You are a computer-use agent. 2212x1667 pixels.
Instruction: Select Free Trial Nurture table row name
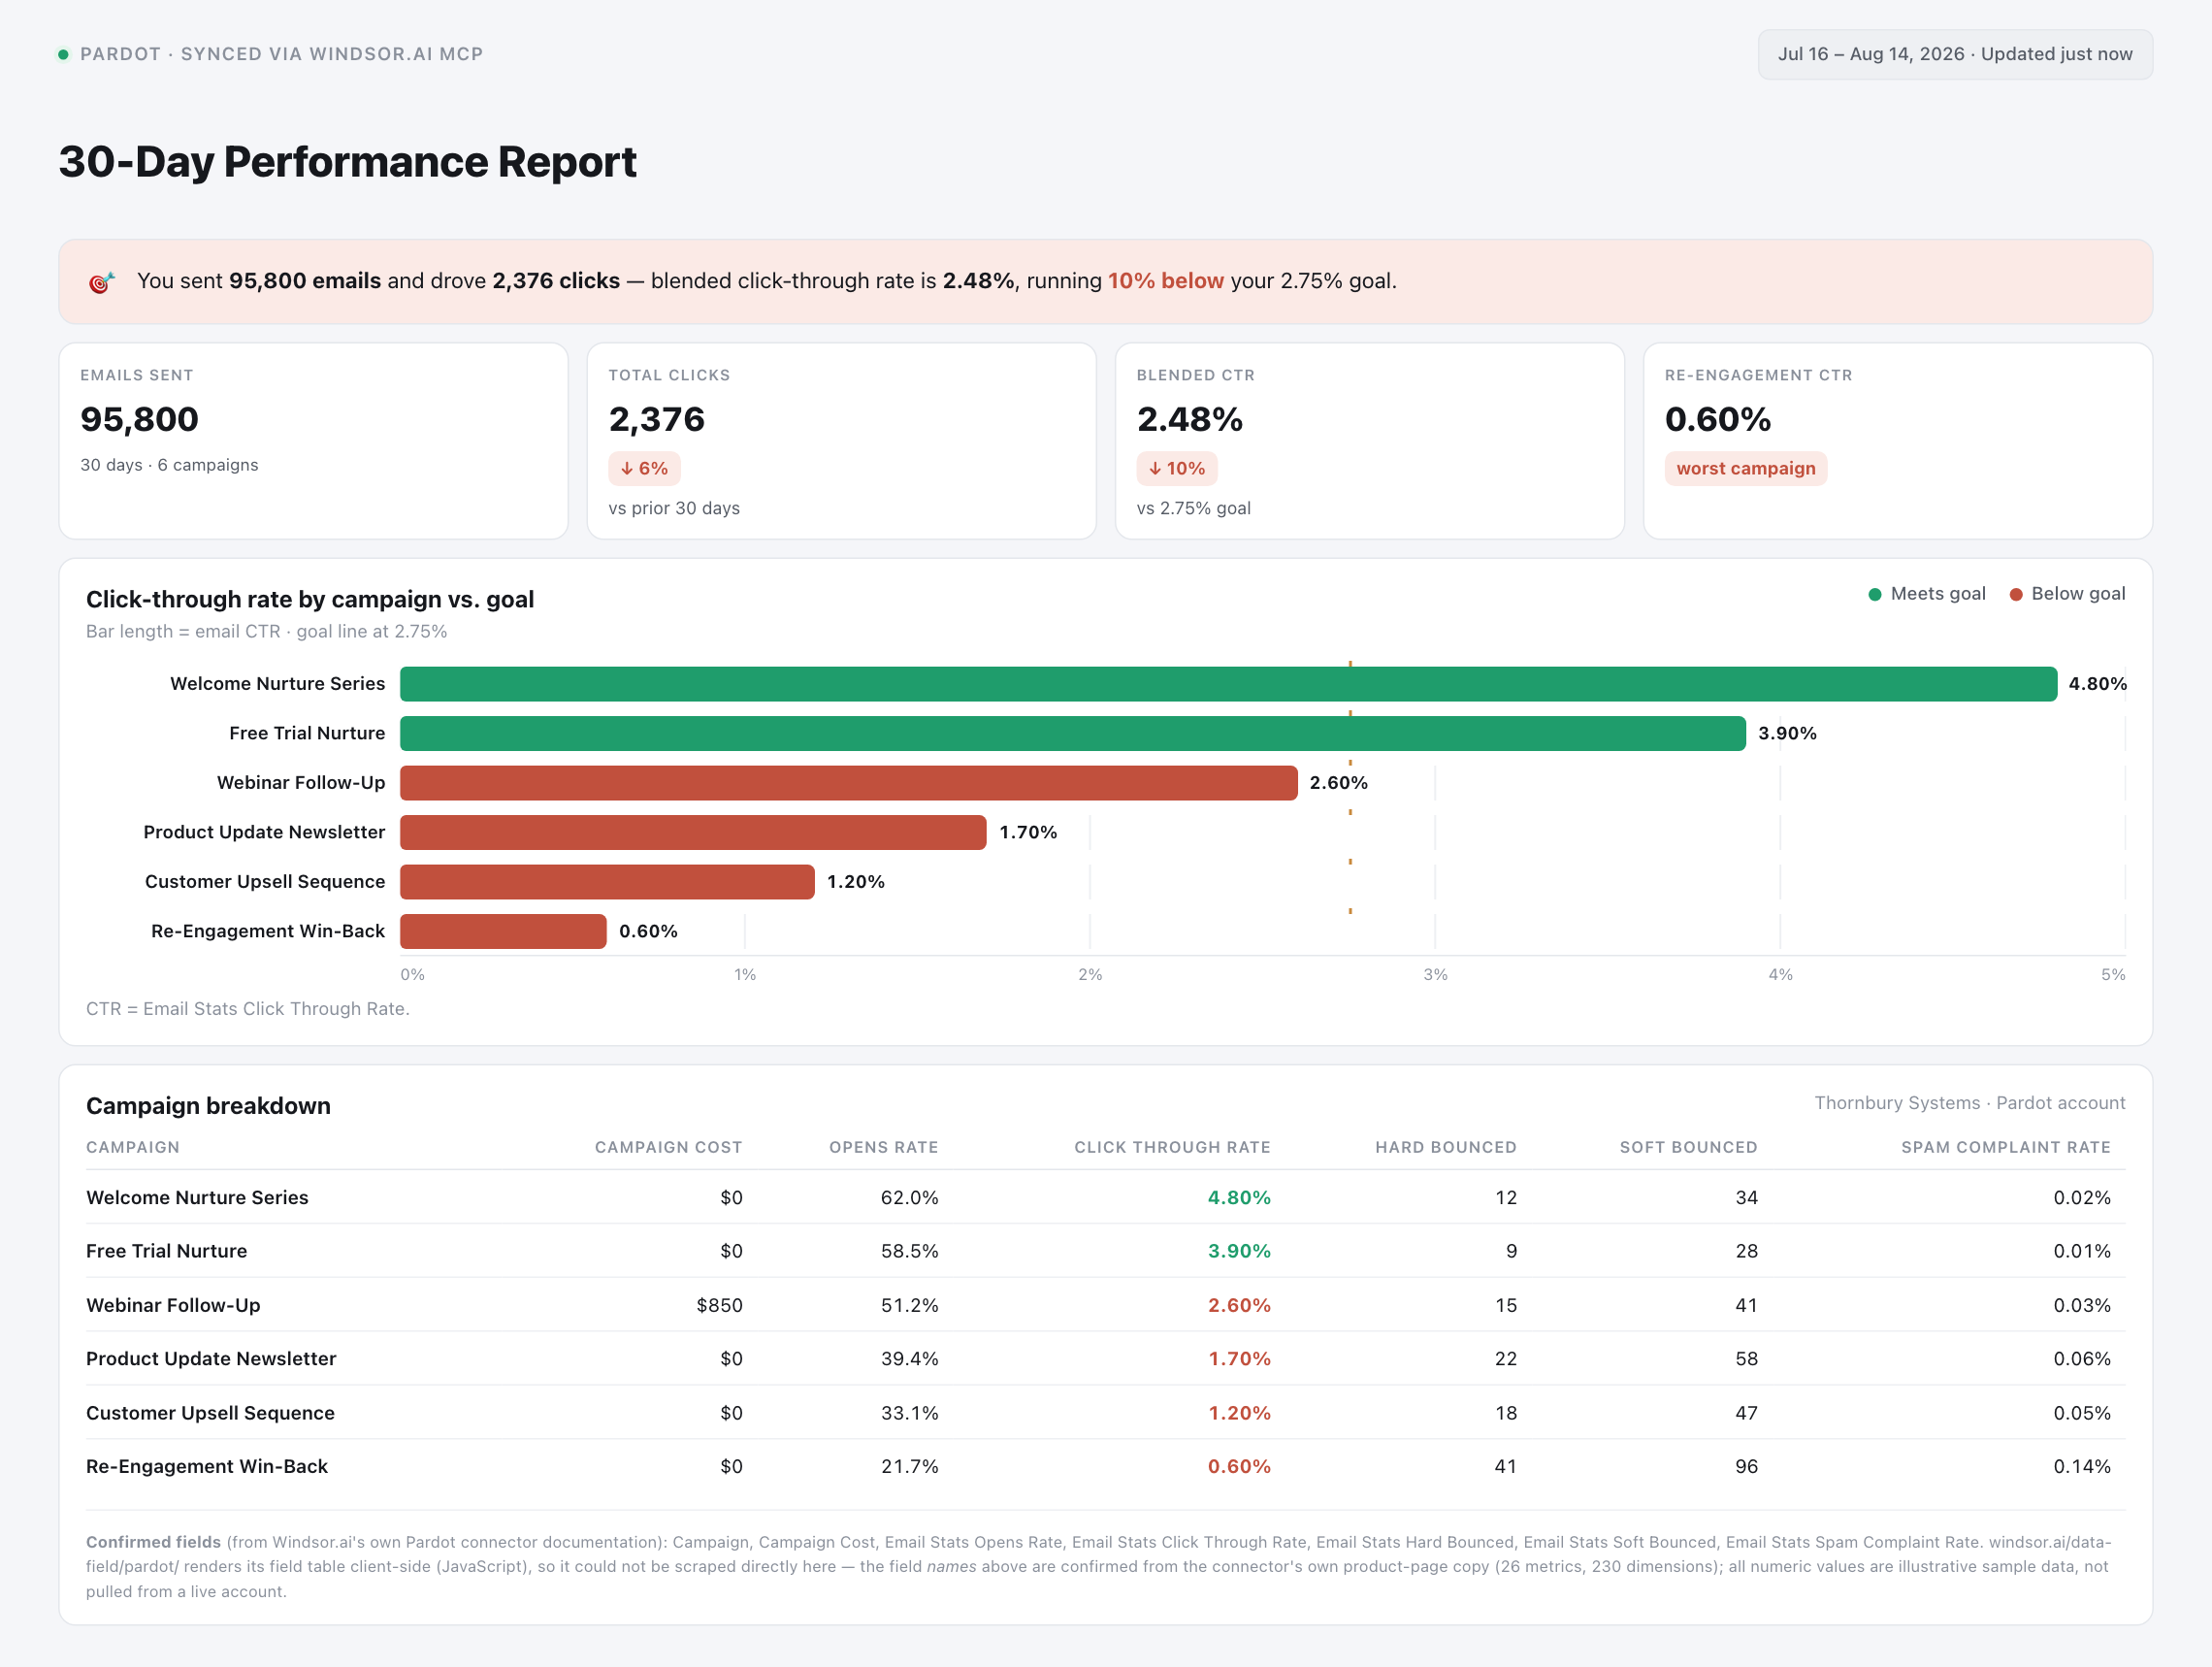166,1251
